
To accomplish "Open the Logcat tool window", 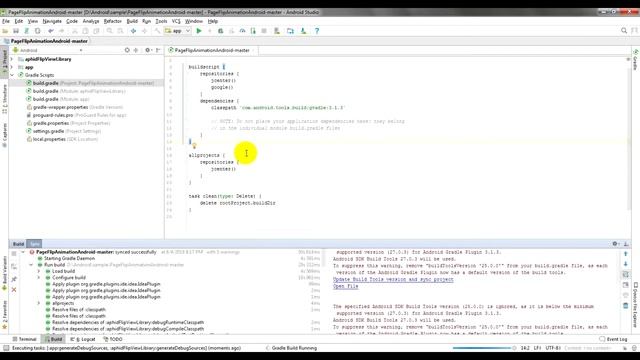I will tap(83, 339).
